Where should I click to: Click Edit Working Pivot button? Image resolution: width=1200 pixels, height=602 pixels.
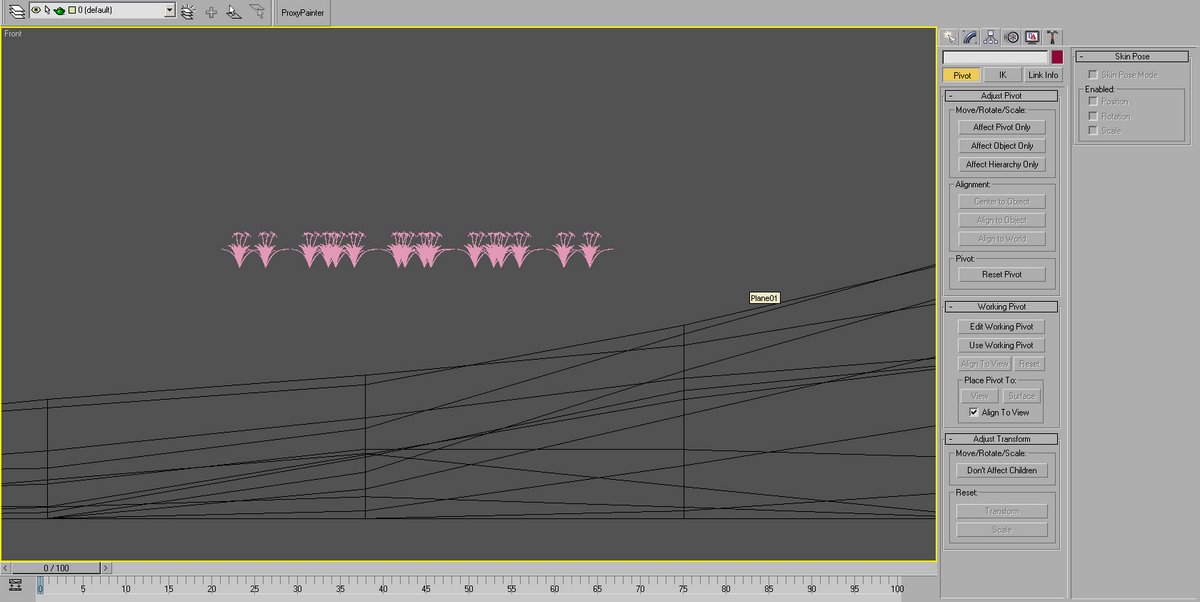[x=1002, y=327]
